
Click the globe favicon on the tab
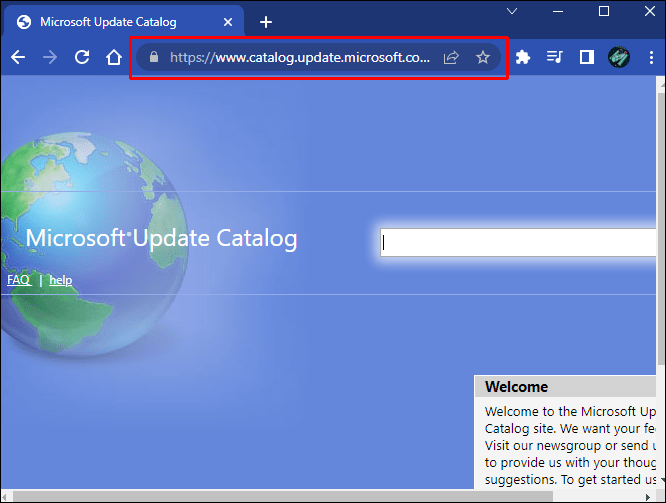pyautogui.click(x=24, y=22)
